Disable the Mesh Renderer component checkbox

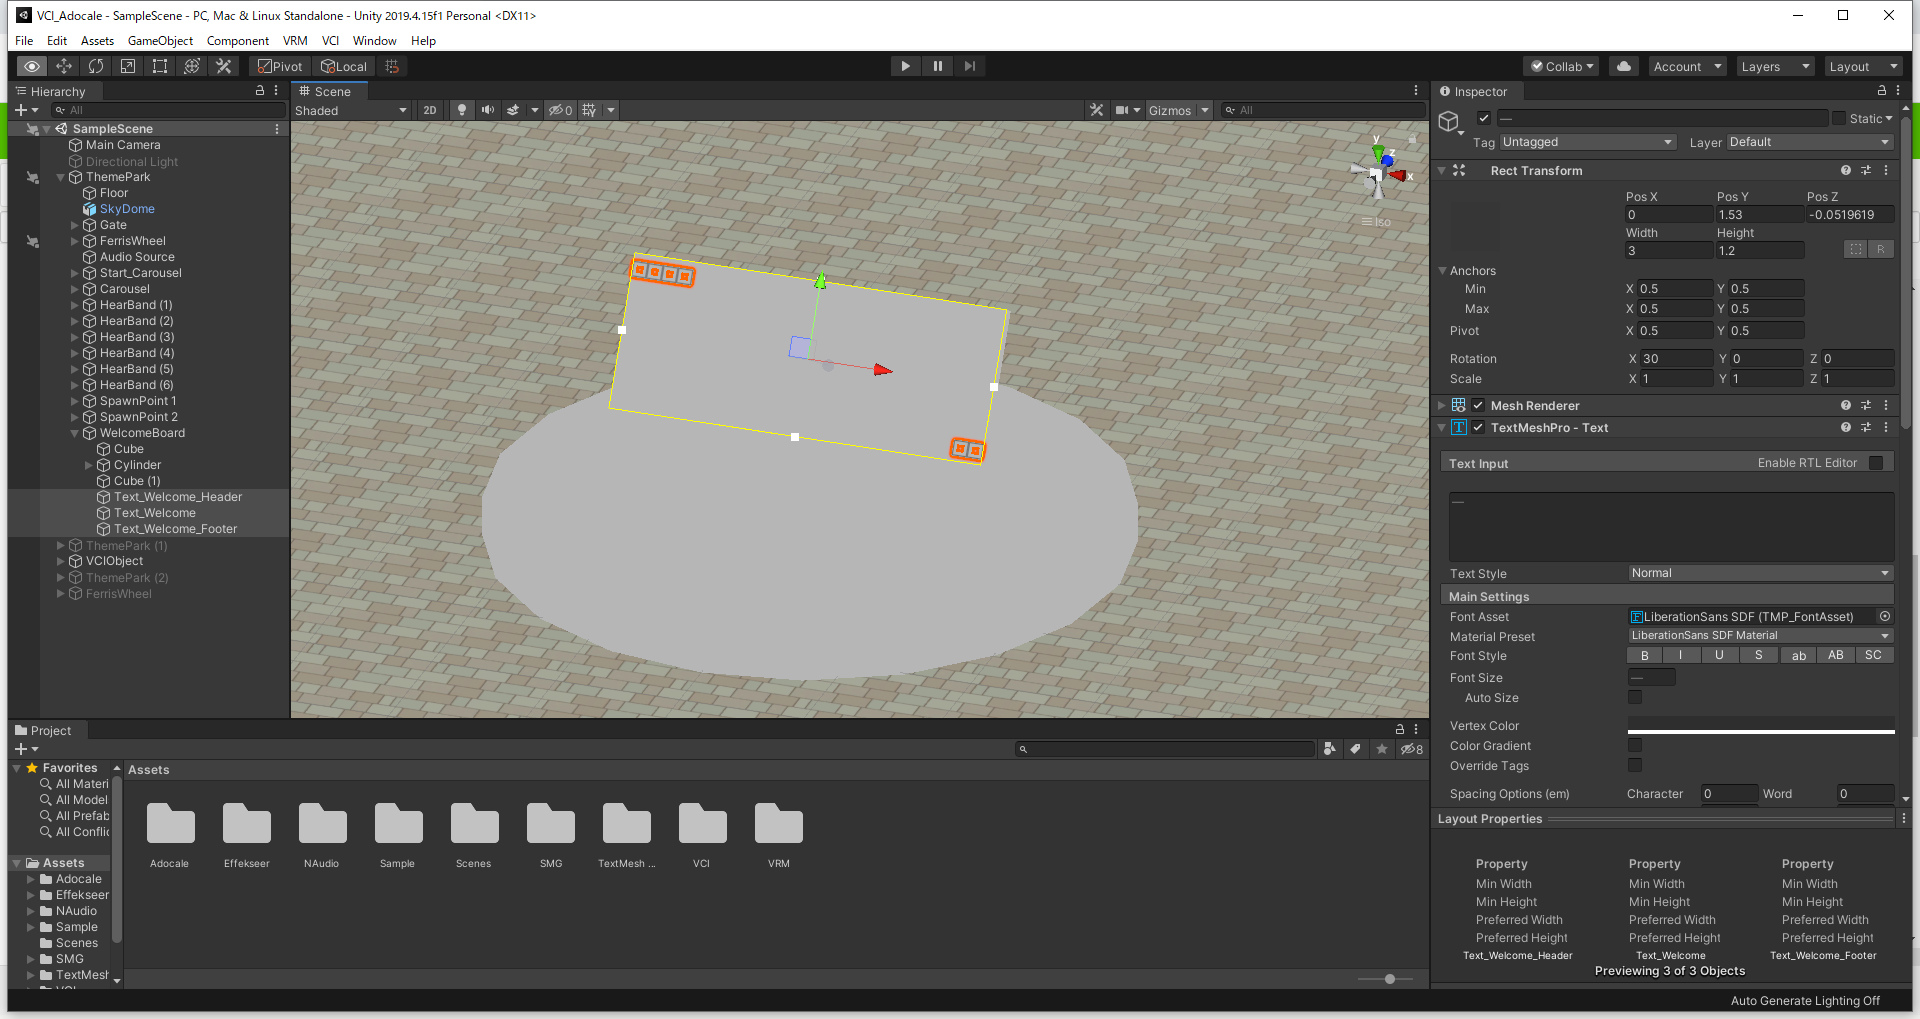(1478, 405)
